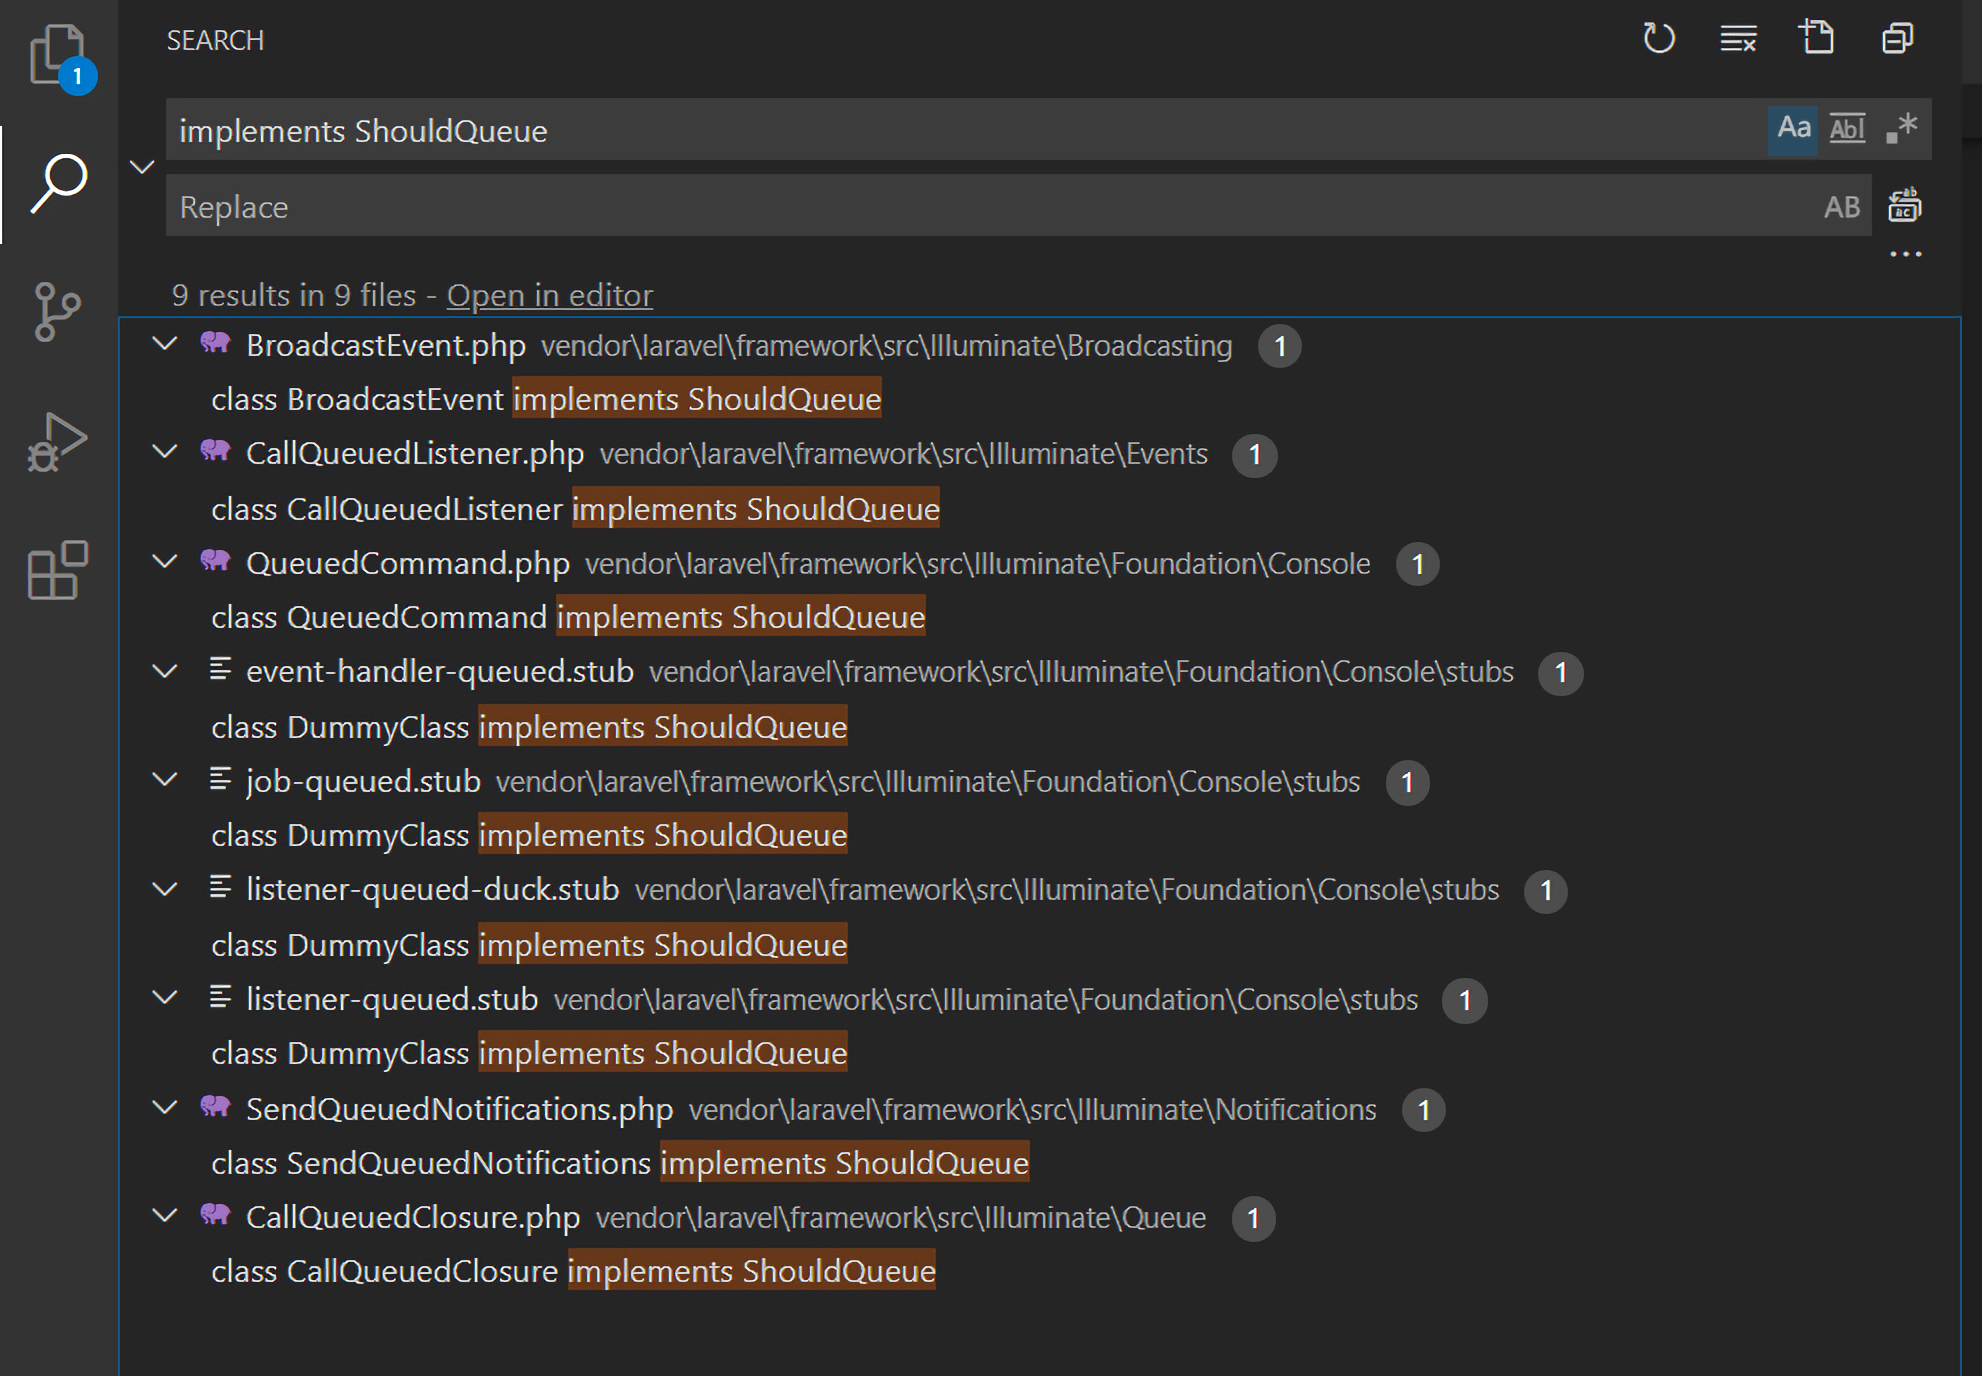Select the event-handler-queued.stub file name
This screenshot has width=1982, height=1376.
coord(440,671)
